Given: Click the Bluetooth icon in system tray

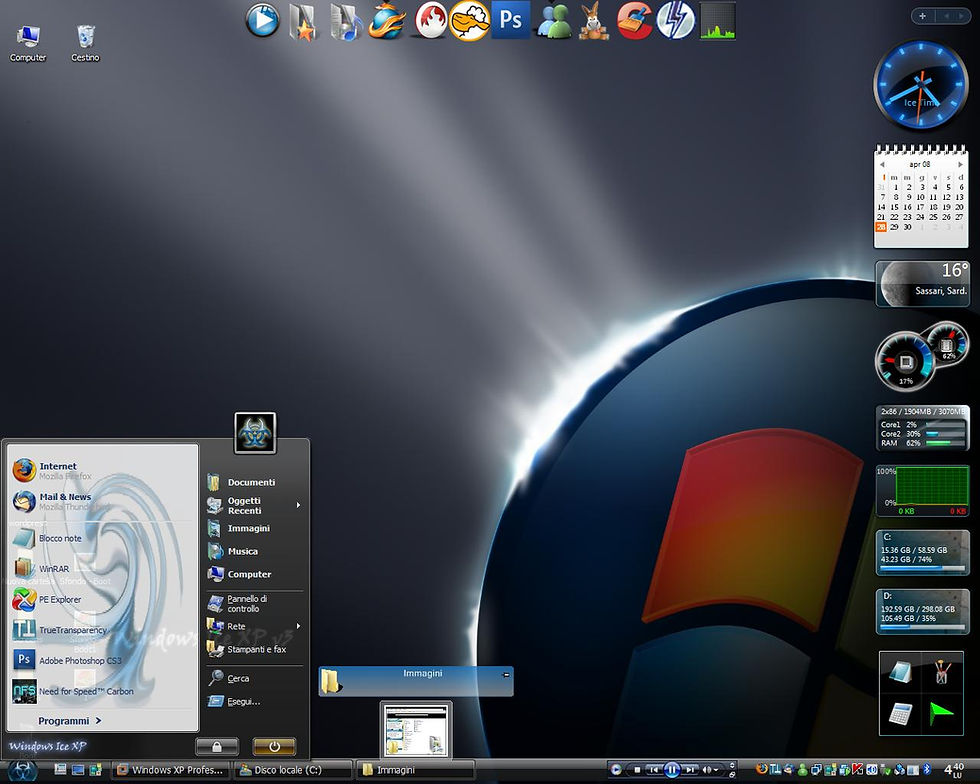Looking at the screenshot, I should point(925,769).
